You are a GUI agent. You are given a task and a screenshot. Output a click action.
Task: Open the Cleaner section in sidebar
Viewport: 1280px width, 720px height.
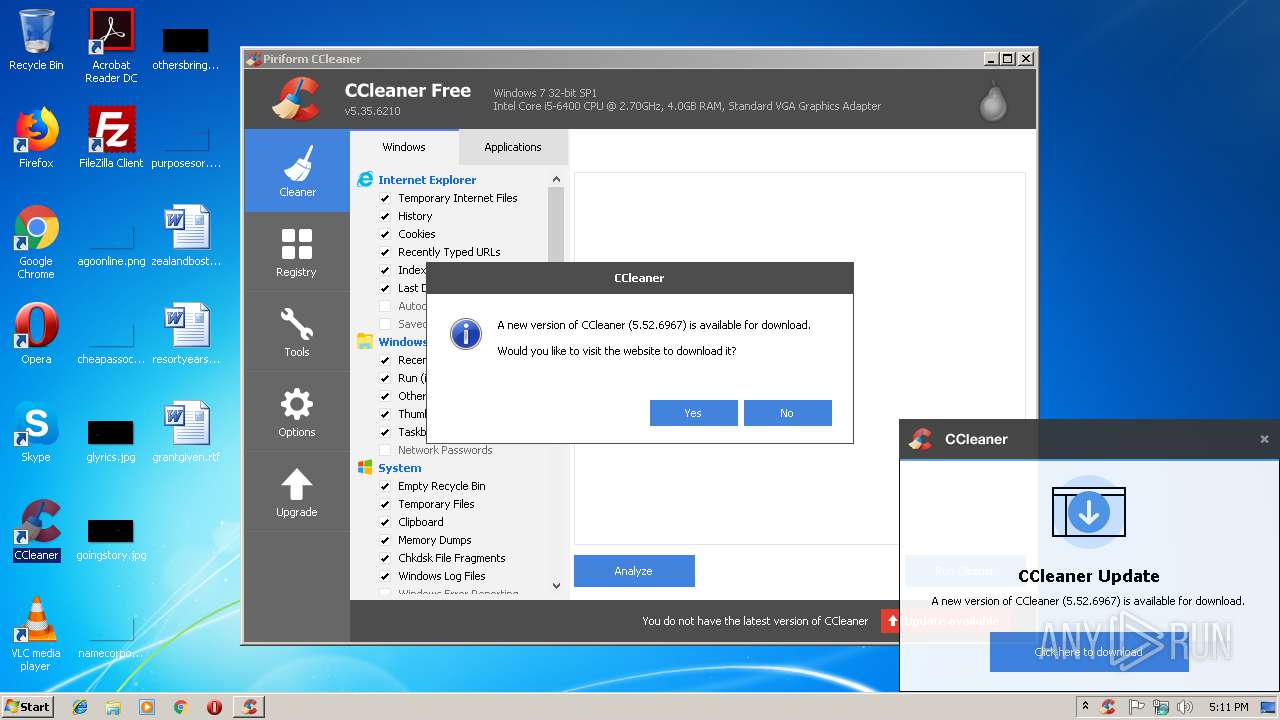297,170
